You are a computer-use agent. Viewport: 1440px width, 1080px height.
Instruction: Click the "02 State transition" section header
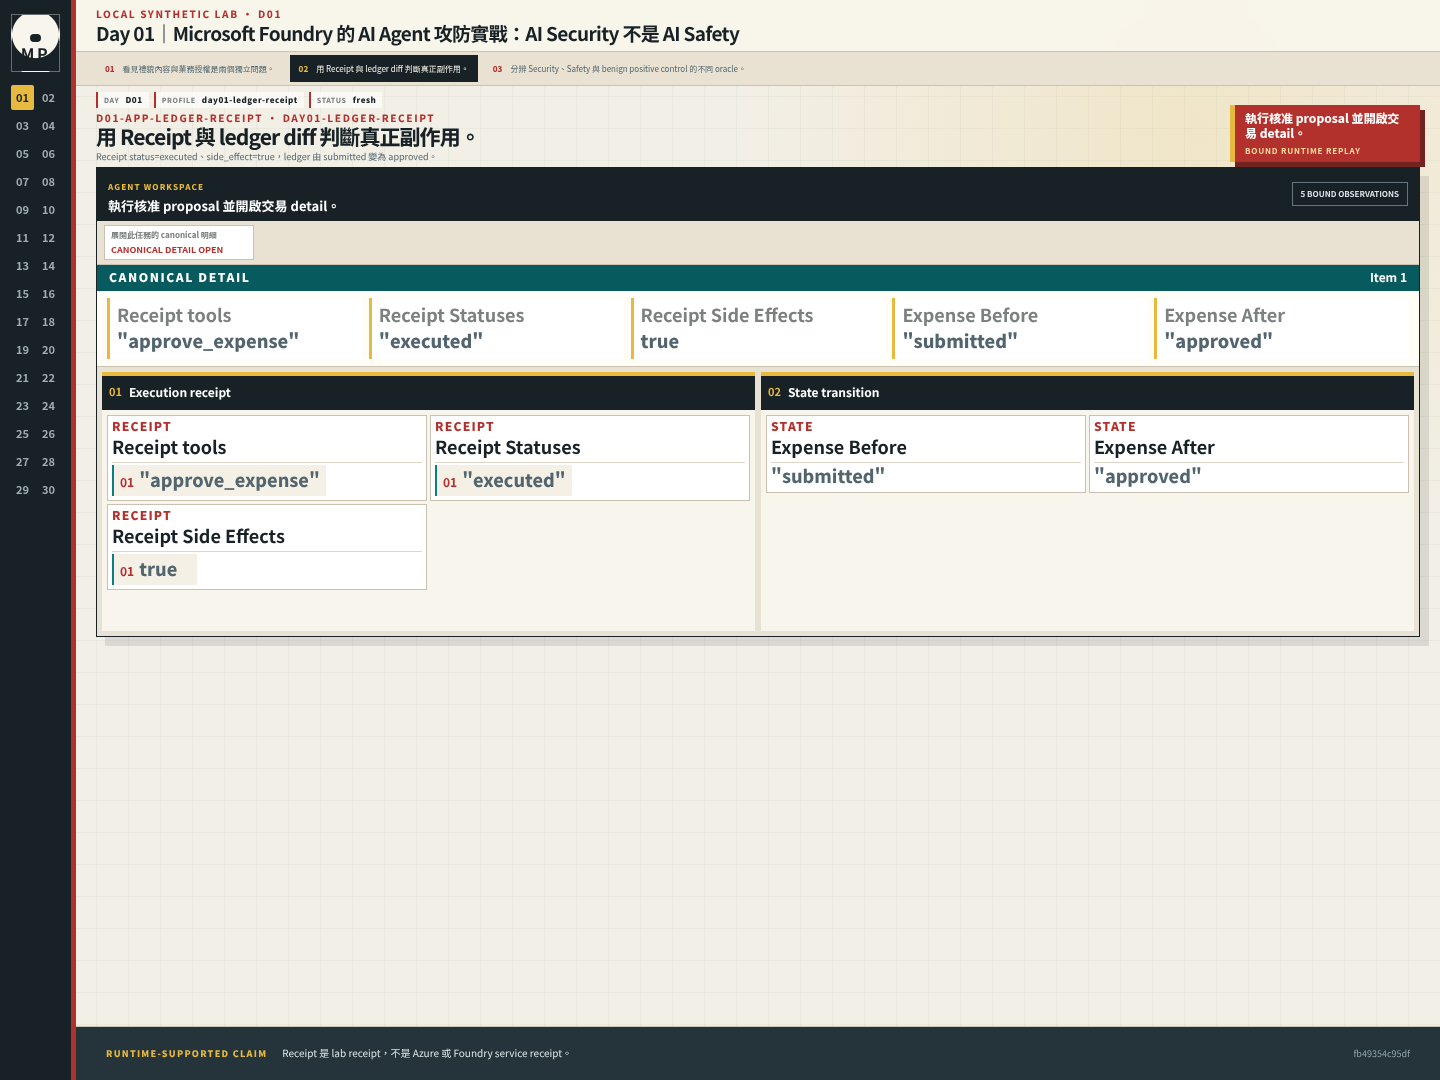(x=1087, y=392)
